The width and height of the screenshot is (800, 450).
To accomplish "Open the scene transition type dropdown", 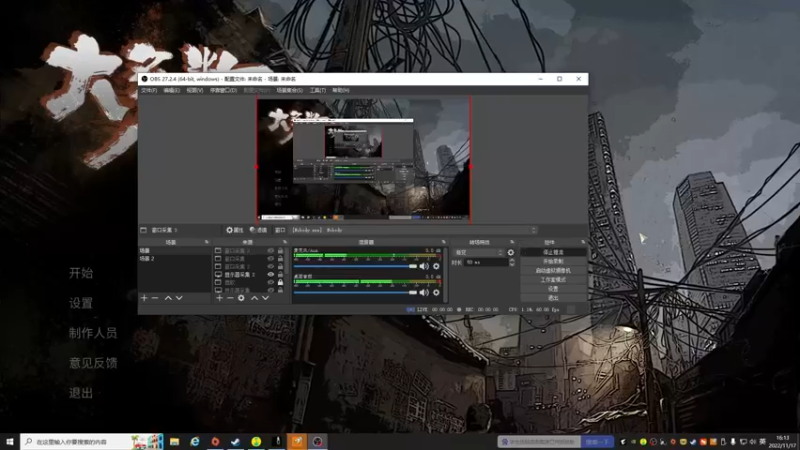I will pos(478,252).
